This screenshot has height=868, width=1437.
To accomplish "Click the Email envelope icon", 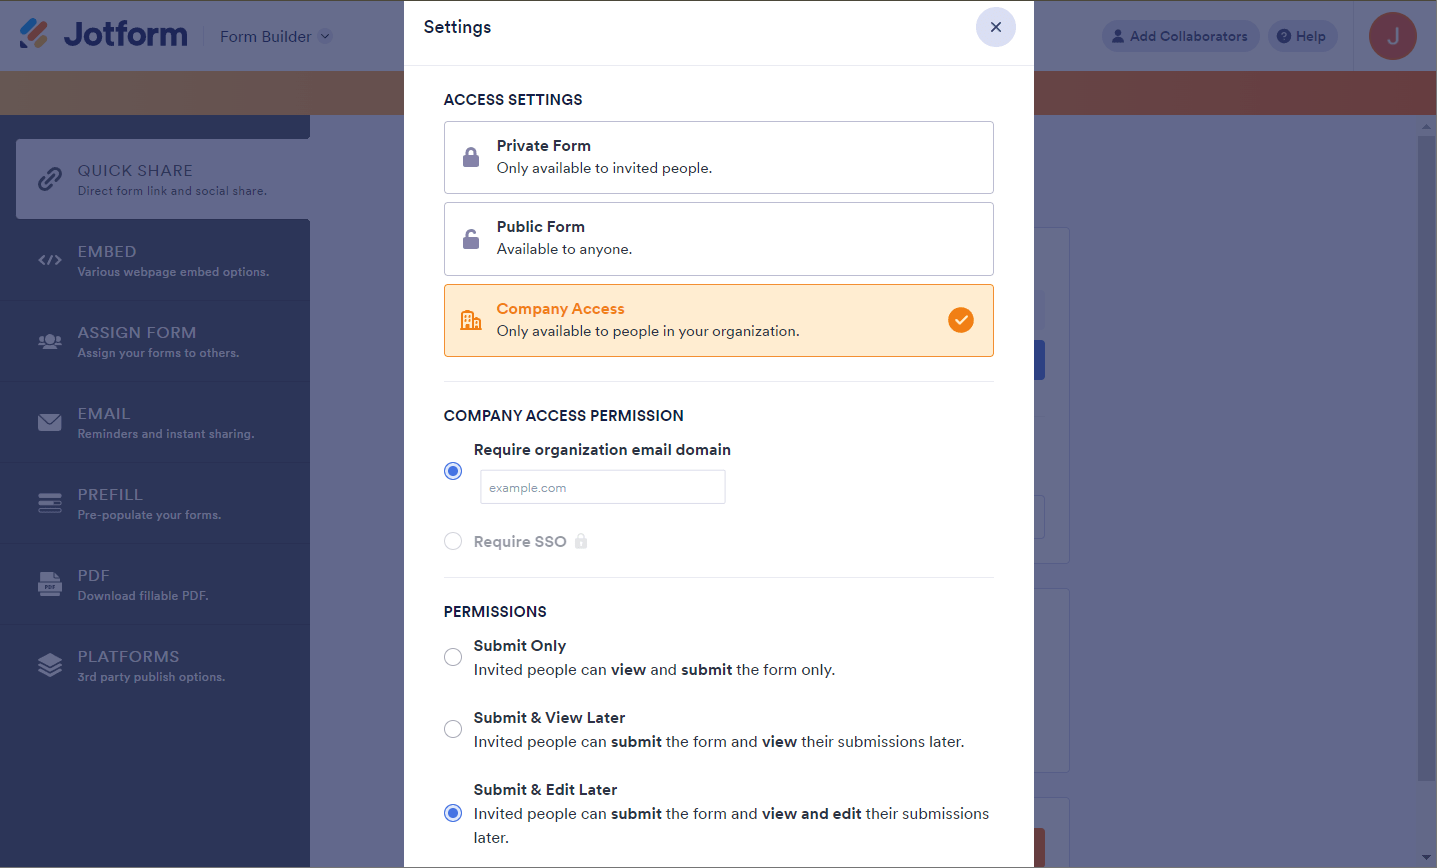I will (x=50, y=422).
